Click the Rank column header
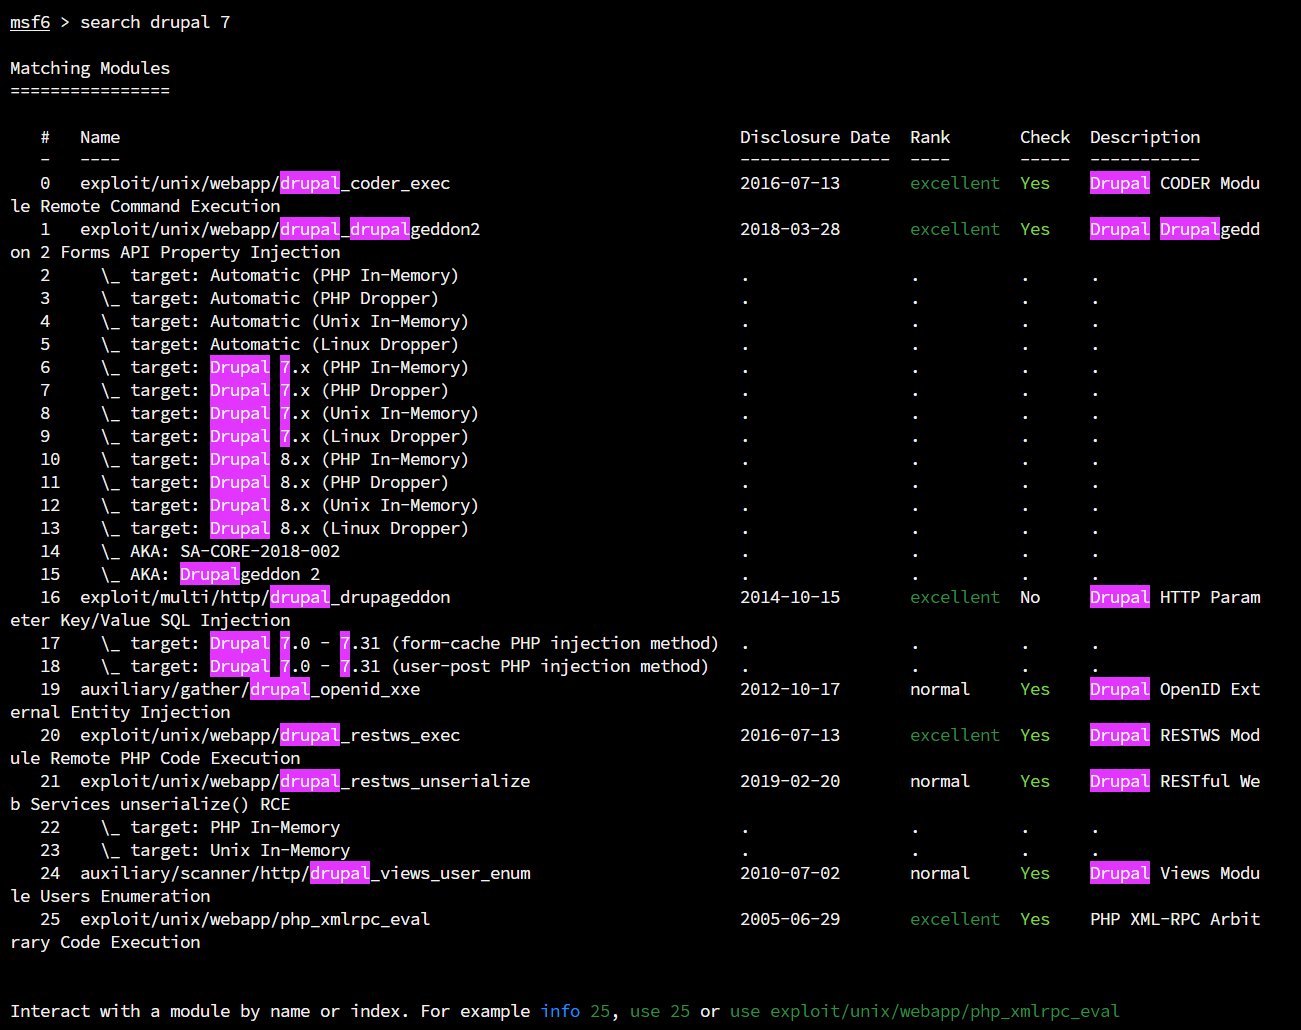Image resolution: width=1301 pixels, height=1030 pixels. 929,137
